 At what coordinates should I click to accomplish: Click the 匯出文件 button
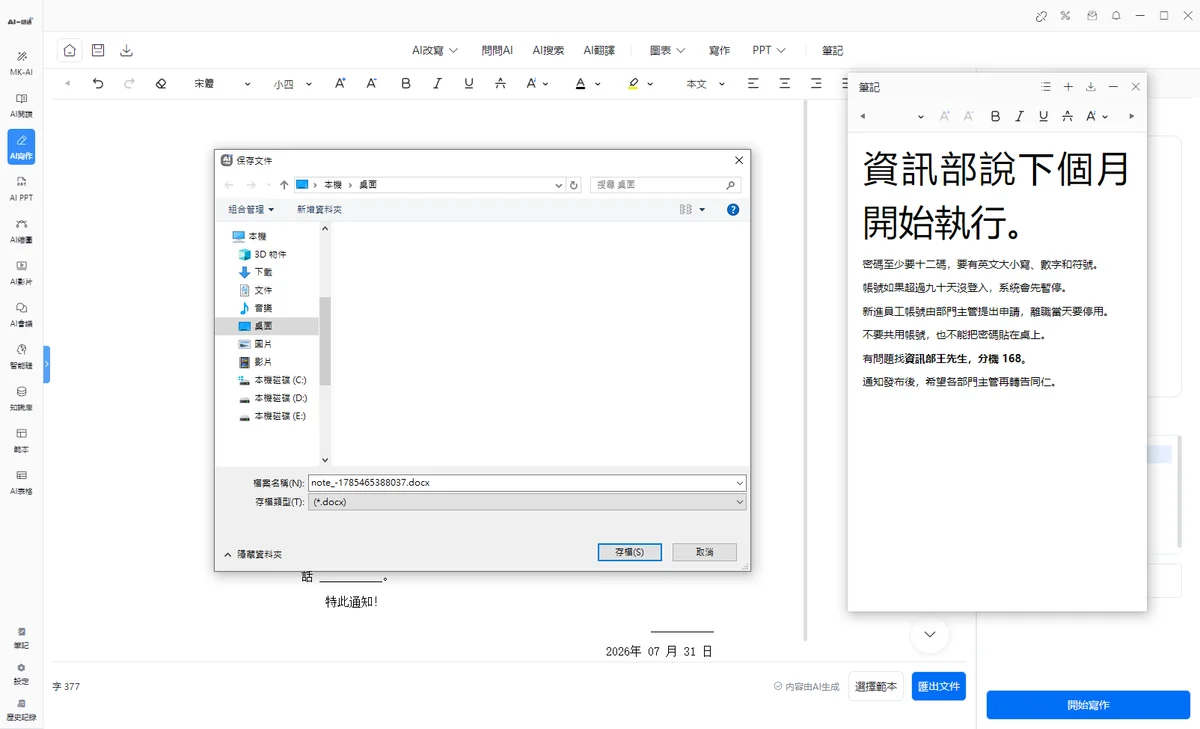click(x=939, y=686)
